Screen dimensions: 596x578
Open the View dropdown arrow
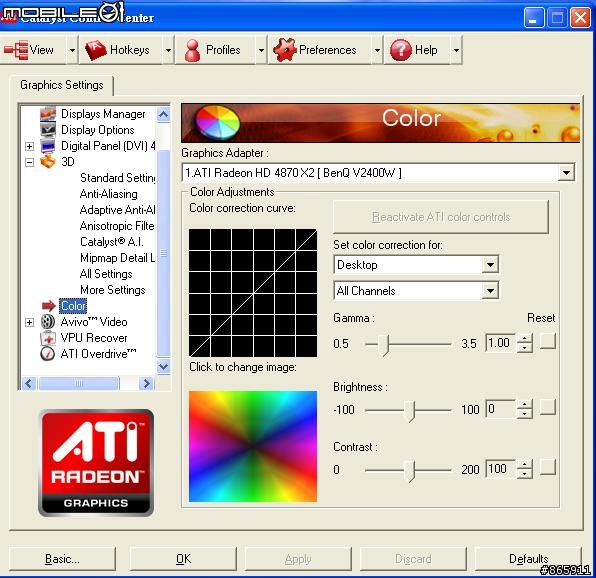click(x=72, y=50)
